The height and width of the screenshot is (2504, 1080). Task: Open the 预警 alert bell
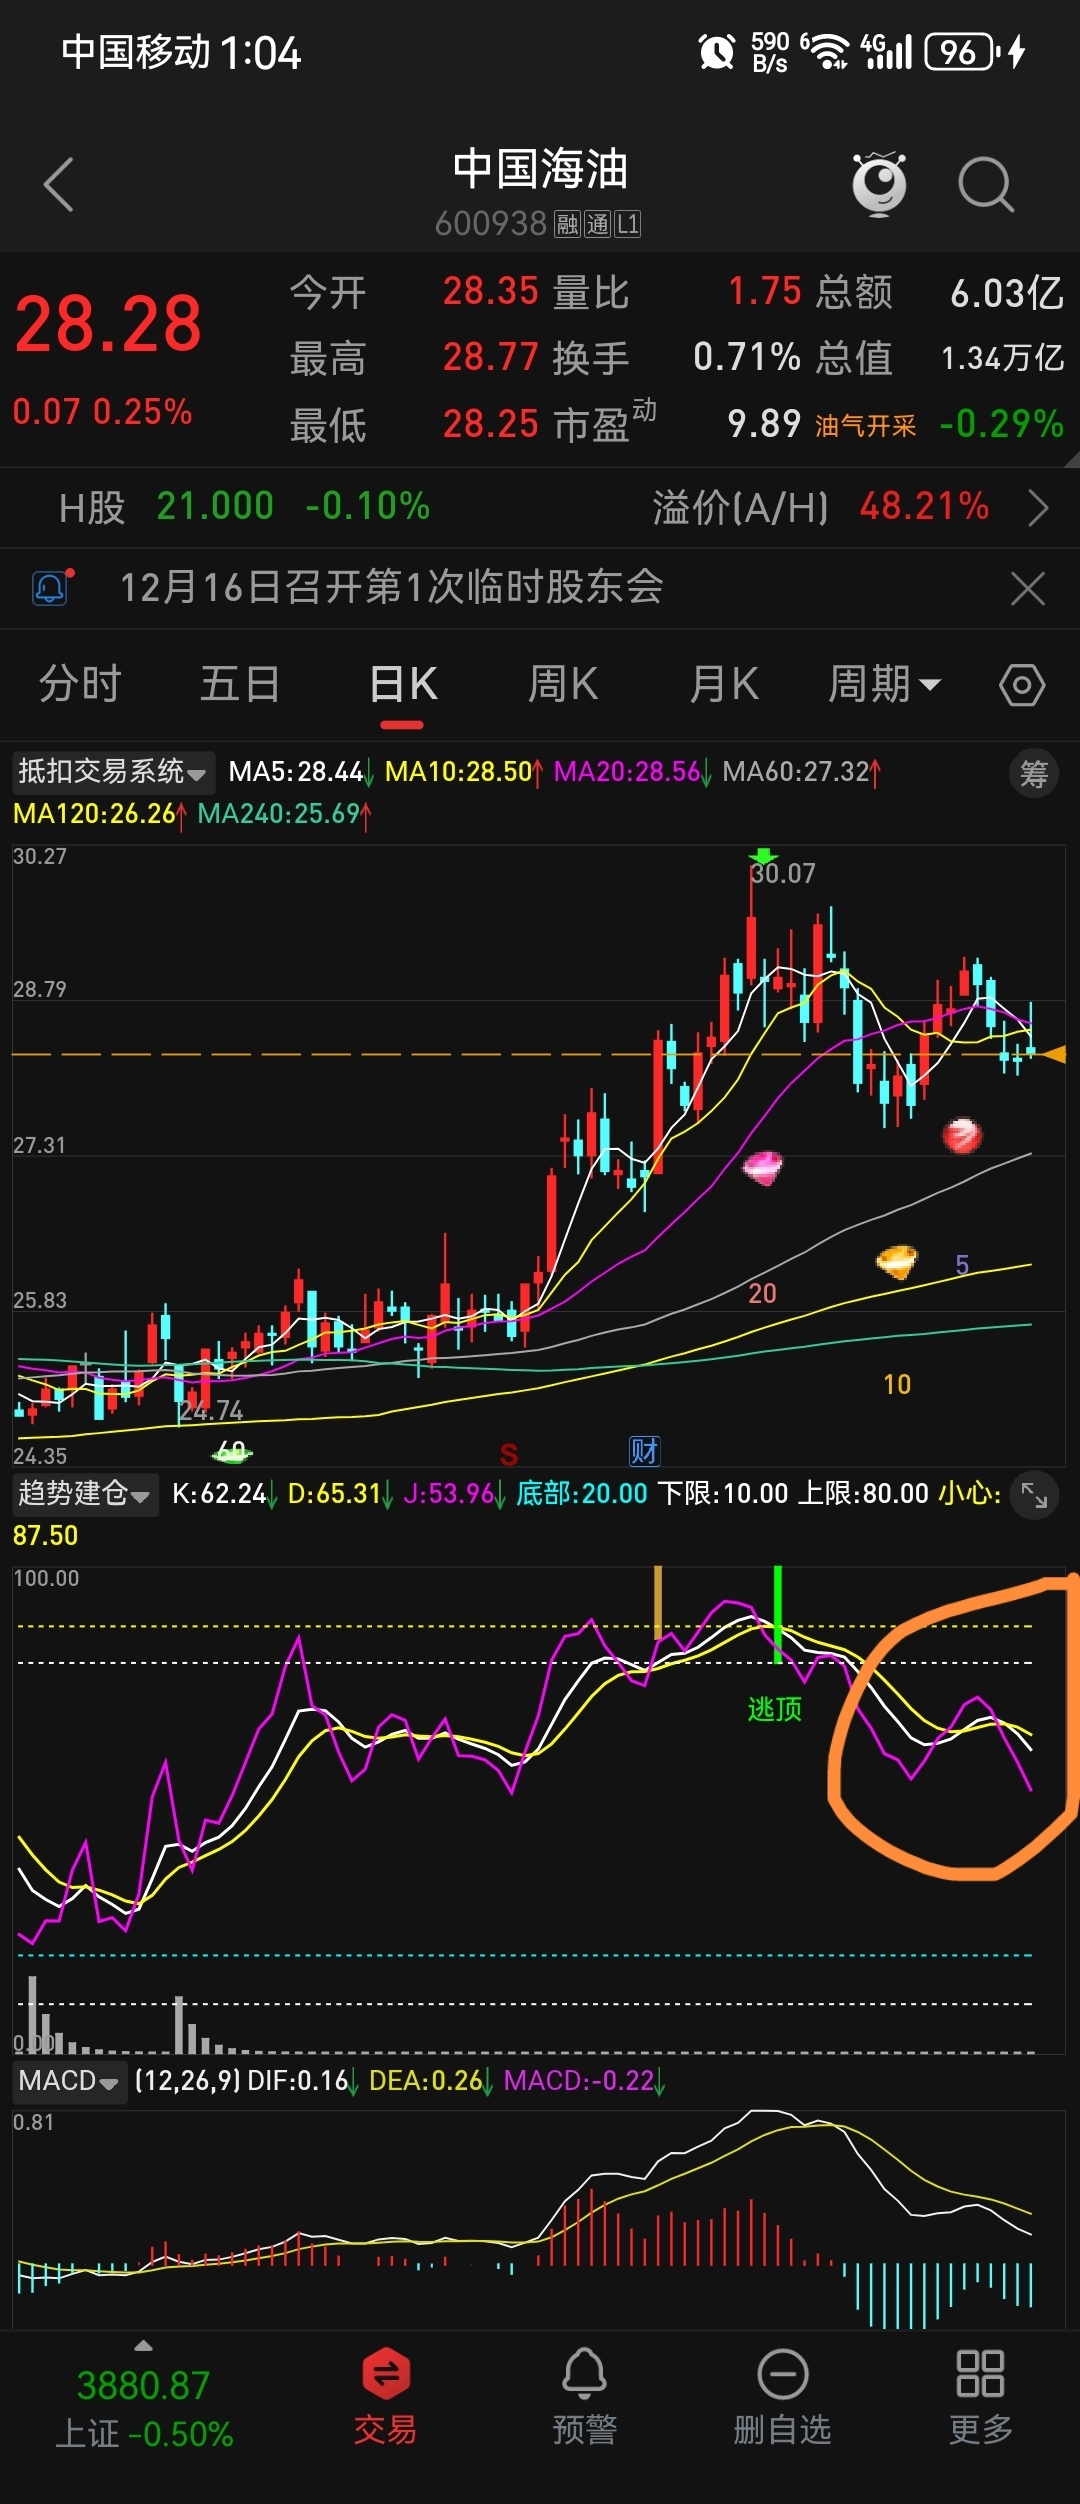tap(585, 2396)
